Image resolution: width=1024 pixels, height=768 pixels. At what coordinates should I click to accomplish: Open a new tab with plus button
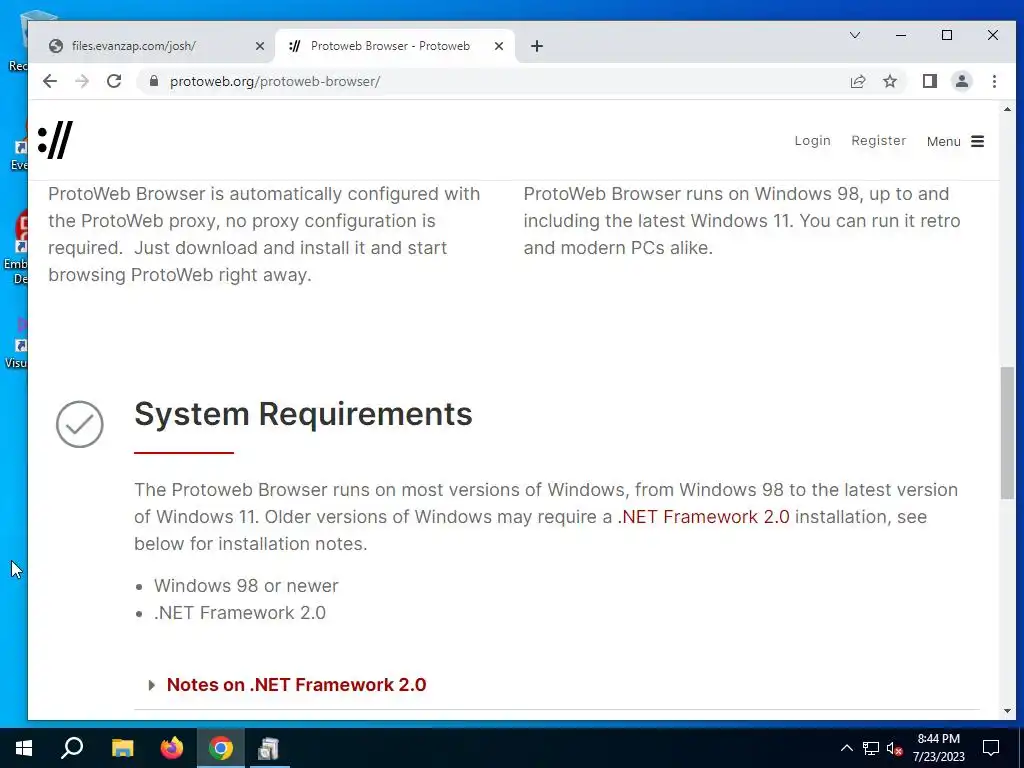[537, 46]
